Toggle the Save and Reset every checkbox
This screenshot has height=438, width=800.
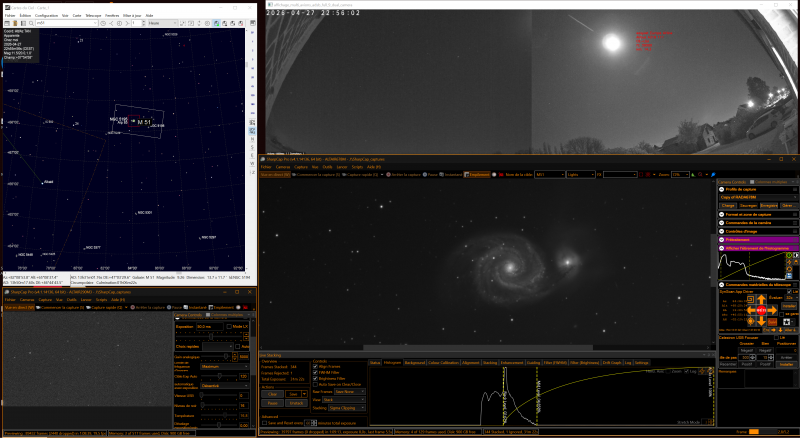pos(264,423)
